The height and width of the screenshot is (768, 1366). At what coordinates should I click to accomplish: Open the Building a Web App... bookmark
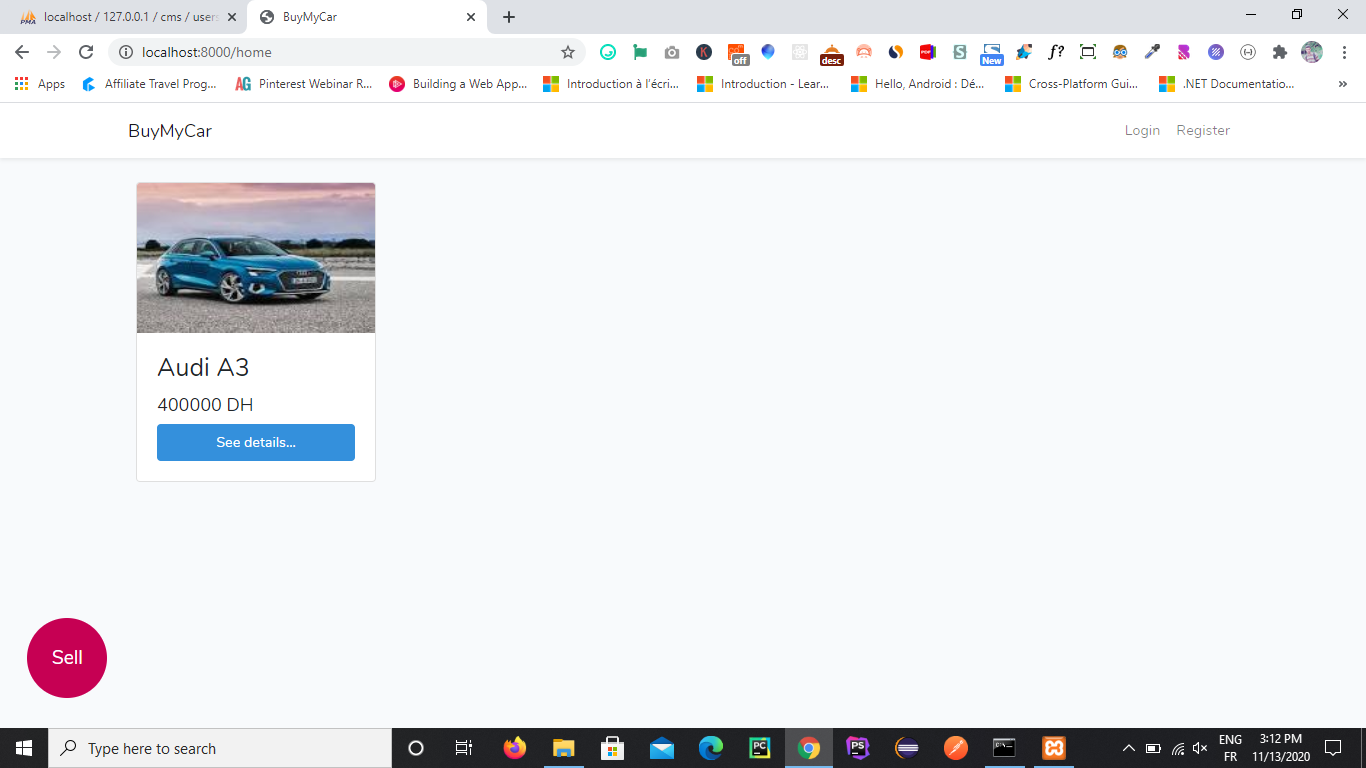458,84
